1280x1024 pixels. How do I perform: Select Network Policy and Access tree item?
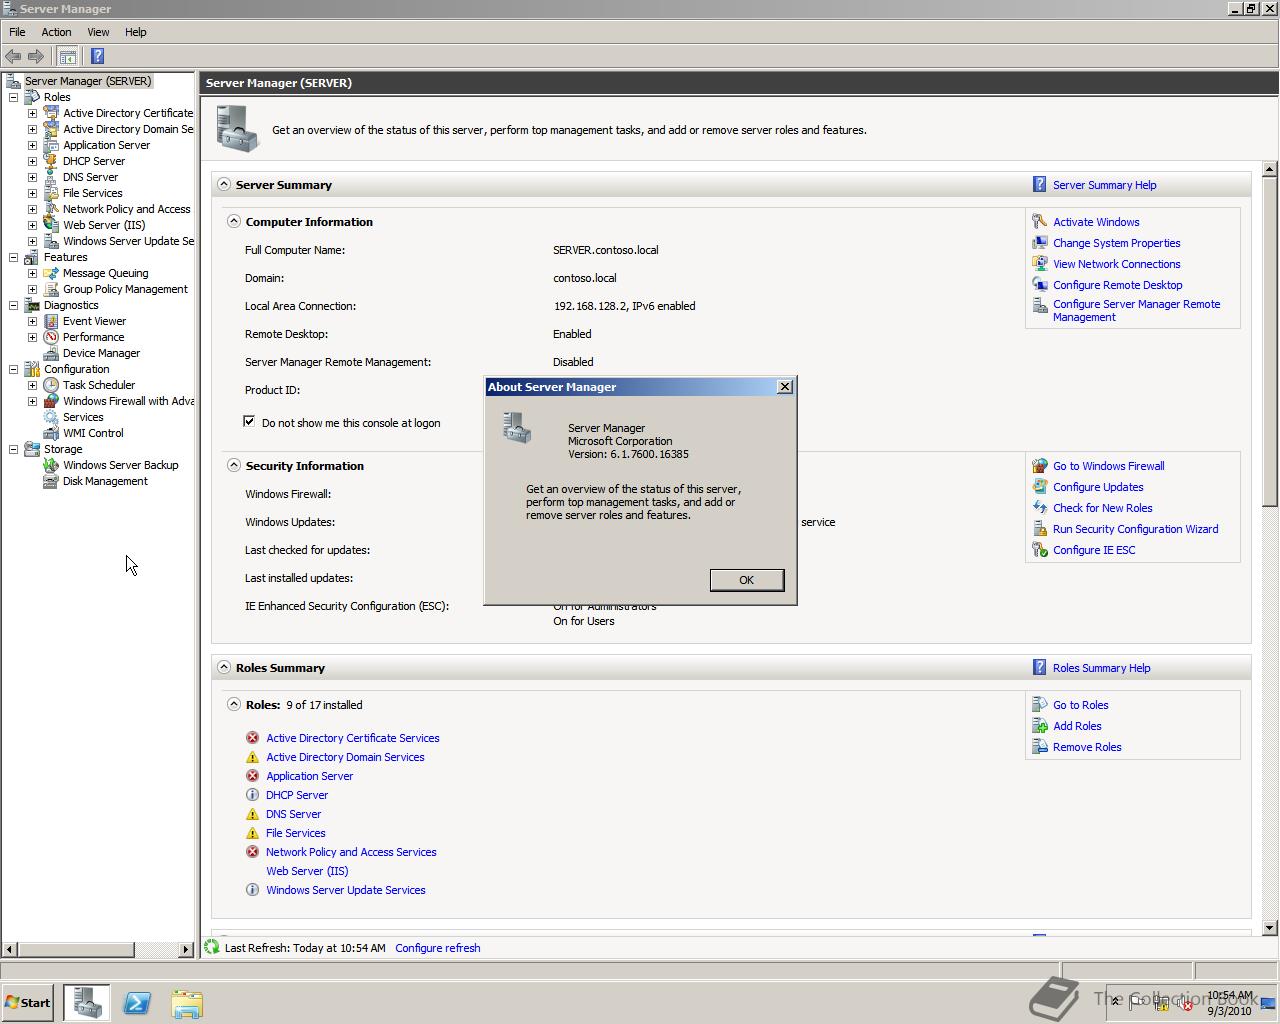[126, 209]
